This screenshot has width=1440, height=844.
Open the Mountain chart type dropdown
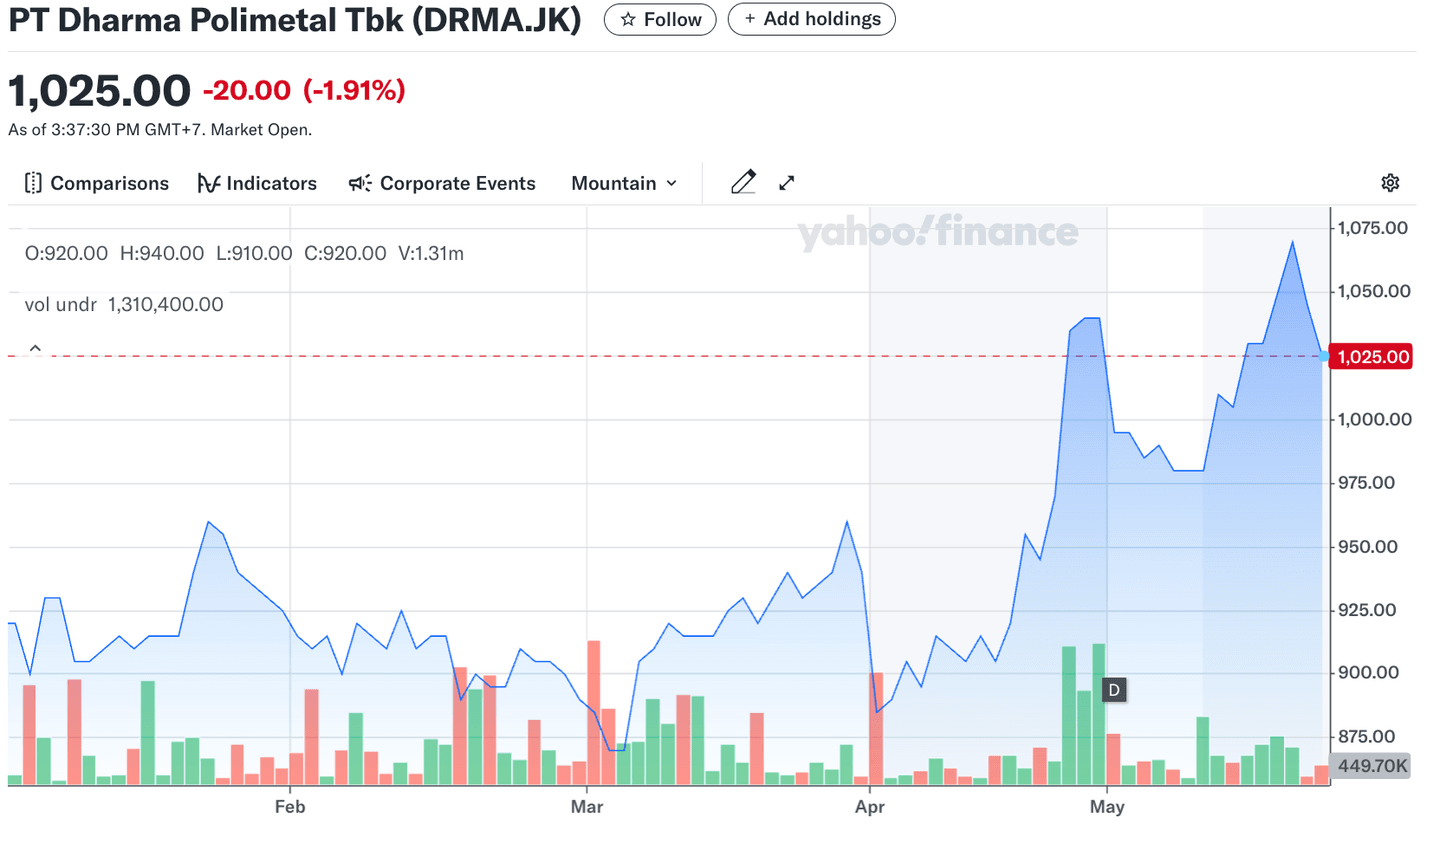click(x=622, y=183)
